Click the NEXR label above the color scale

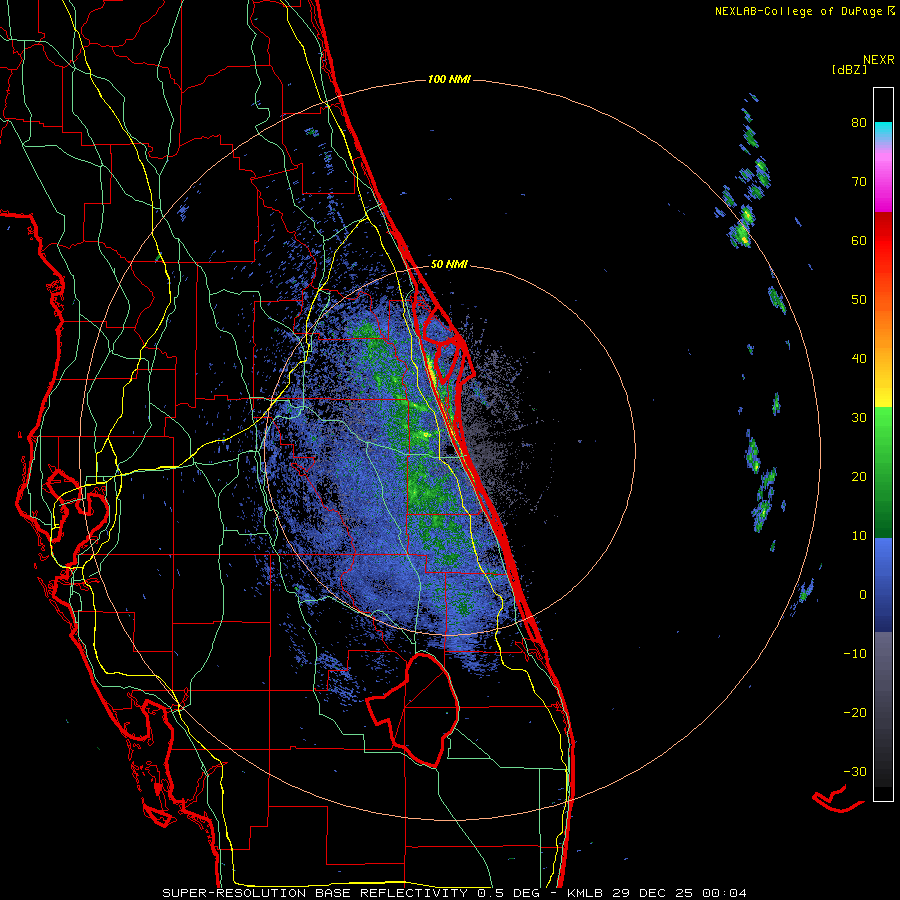click(x=879, y=60)
